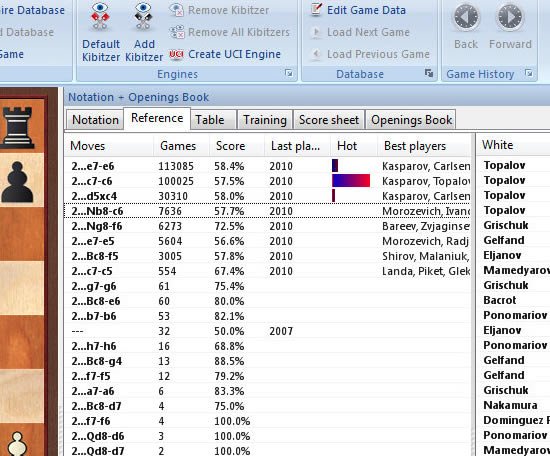Click the hot bar for 2...c7-c6
550x456 pixels.
(351, 181)
